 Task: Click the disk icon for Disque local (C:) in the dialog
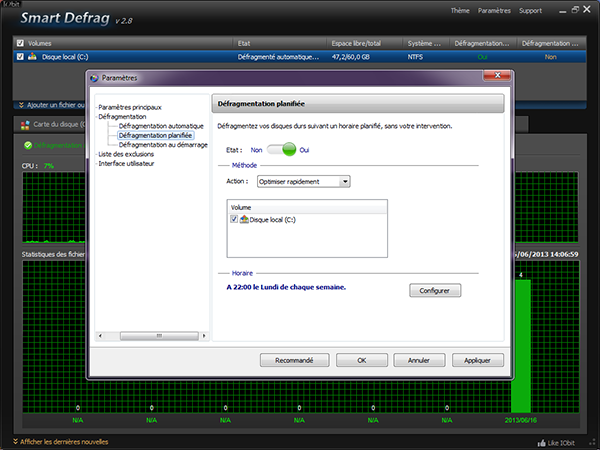(244, 218)
